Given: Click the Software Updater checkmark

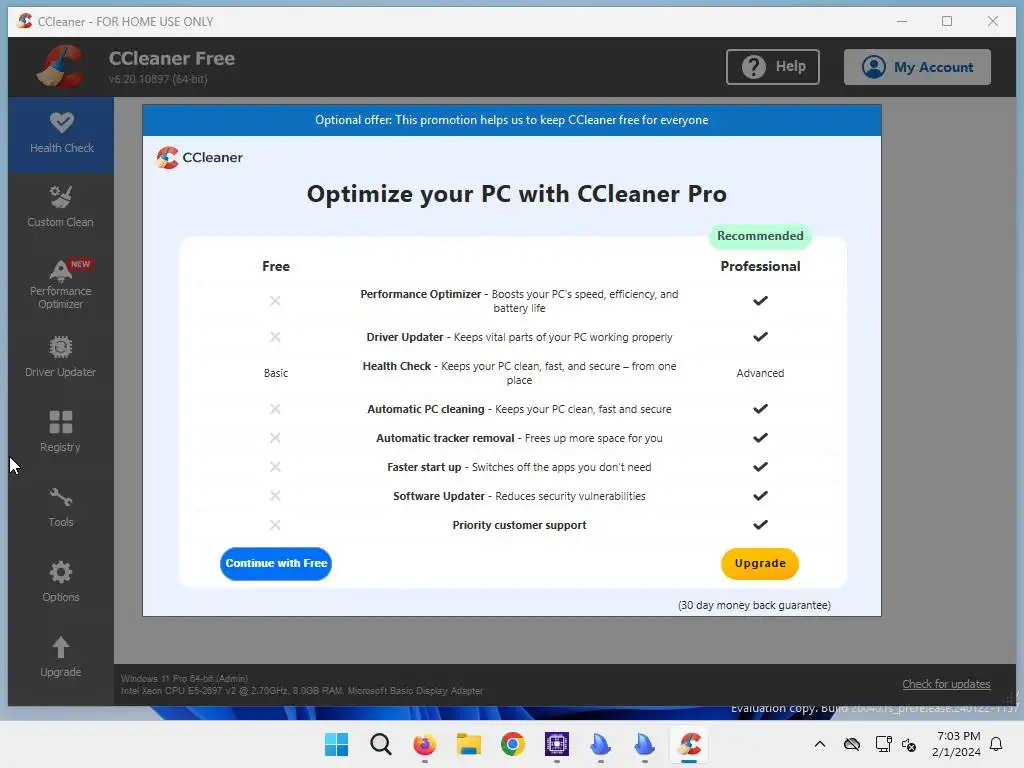Looking at the screenshot, I should click(x=760, y=496).
